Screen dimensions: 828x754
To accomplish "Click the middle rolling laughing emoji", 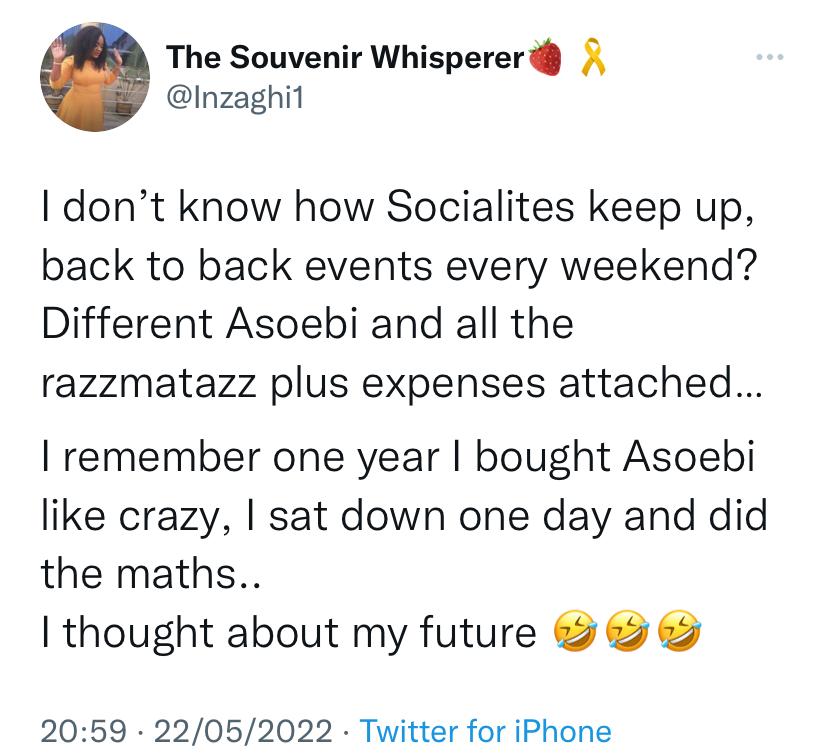I will pyautogui.click(x=627, y=632).
